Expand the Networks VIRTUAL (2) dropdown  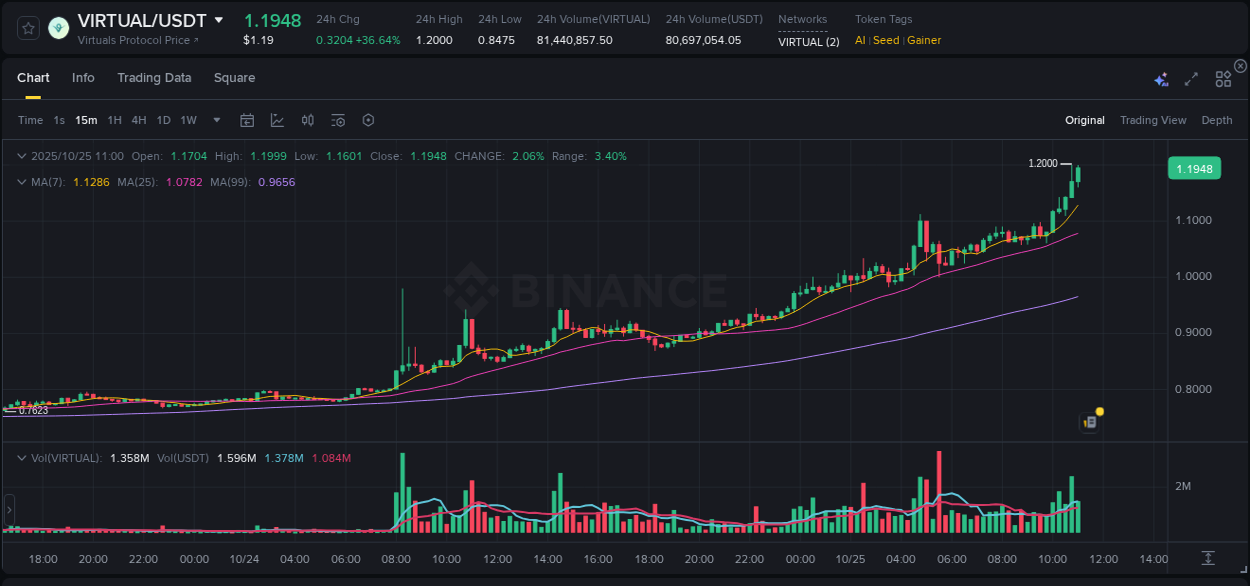click(808, 40)
